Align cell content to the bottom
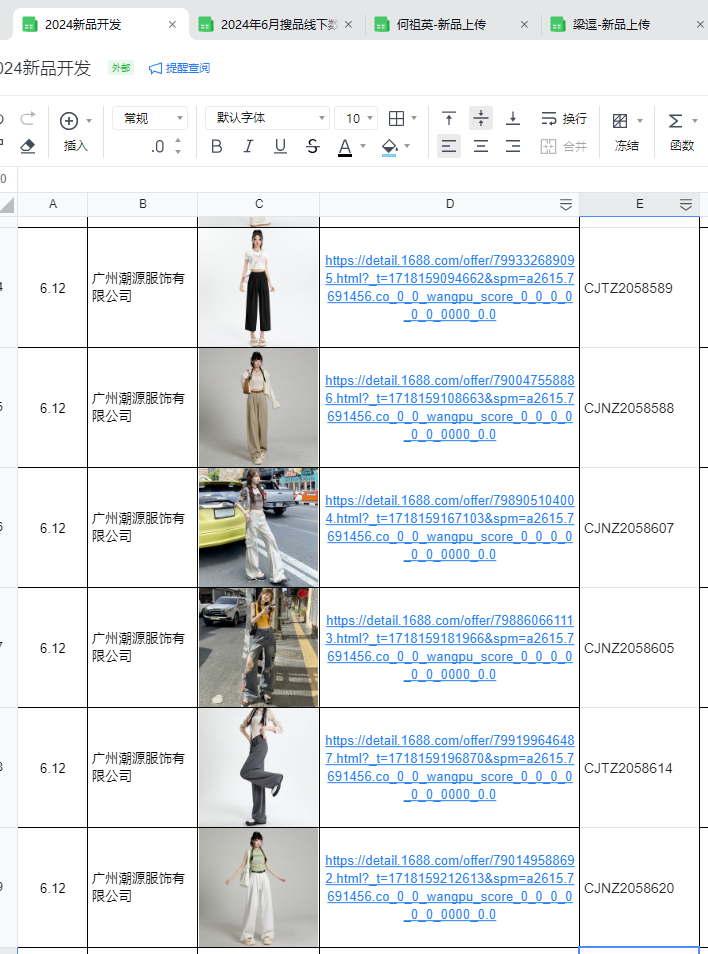 click(513, 119)
